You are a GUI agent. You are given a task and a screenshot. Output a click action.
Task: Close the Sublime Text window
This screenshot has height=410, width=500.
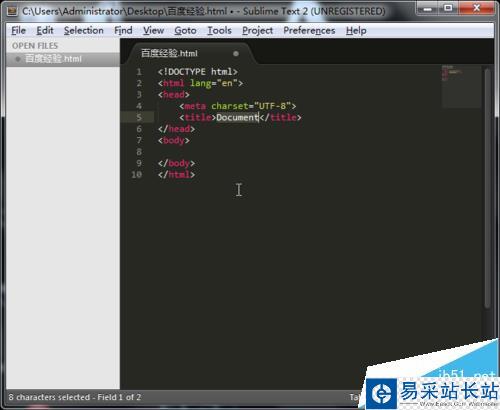pyautogui.click(x=477, y=8)
